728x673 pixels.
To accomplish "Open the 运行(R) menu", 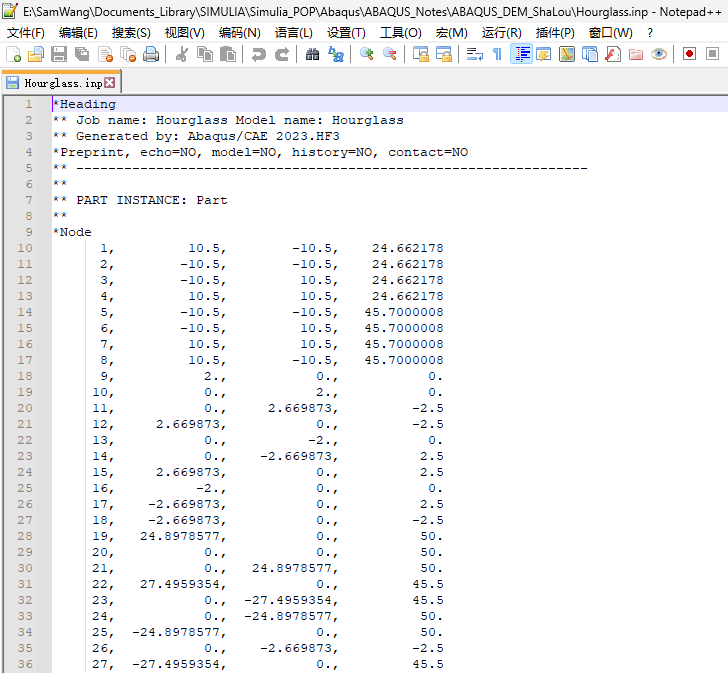I will (501, 33).
